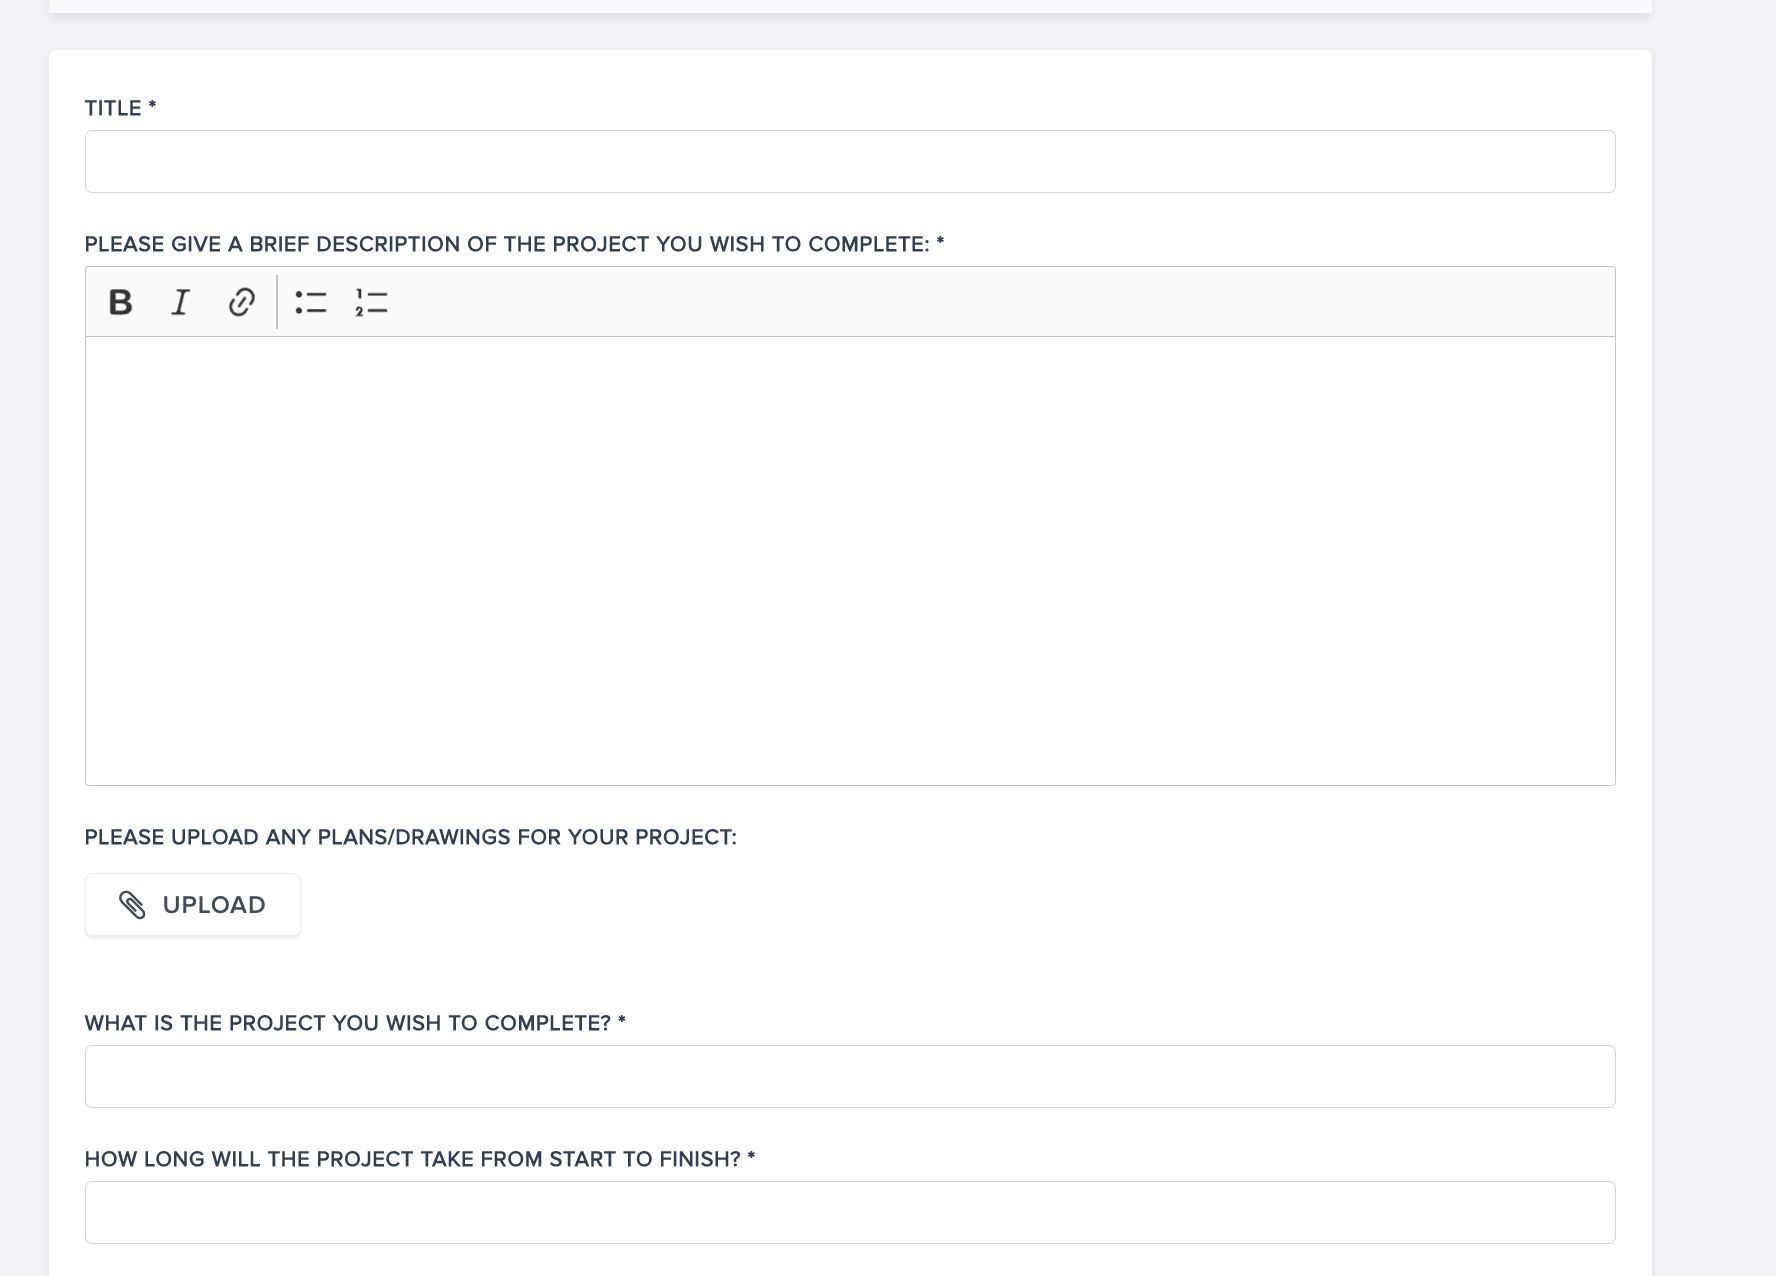Focus the Title input field
This screenshot has height=1276, width=1776.
click(849, 162)
